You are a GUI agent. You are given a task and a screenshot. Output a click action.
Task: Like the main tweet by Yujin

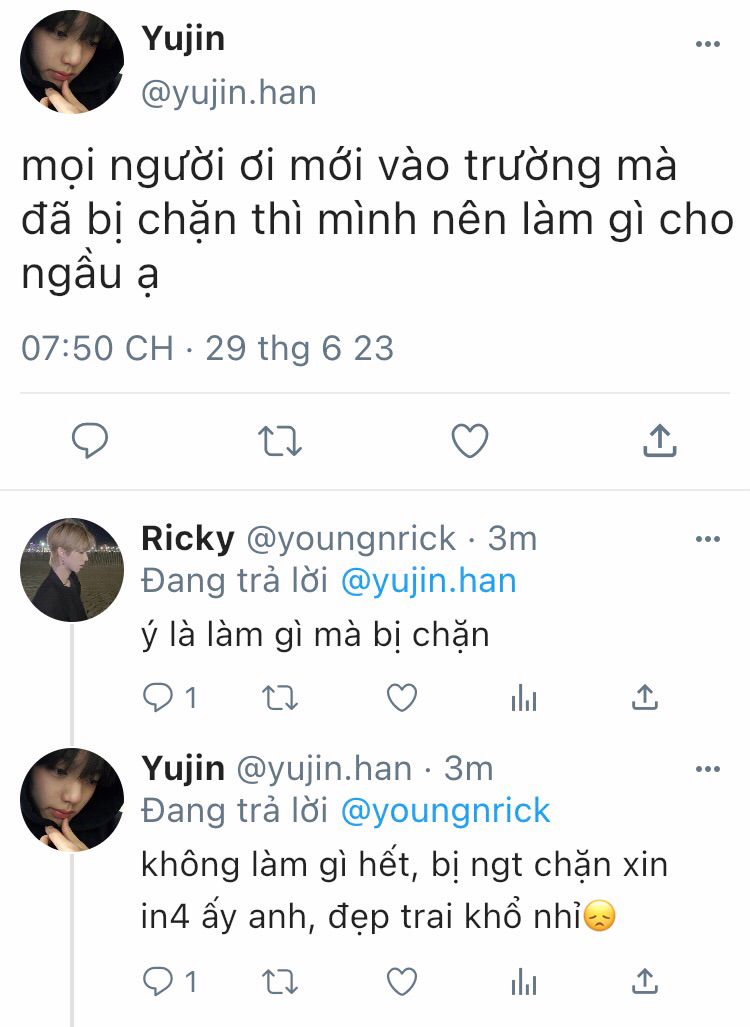470,440
